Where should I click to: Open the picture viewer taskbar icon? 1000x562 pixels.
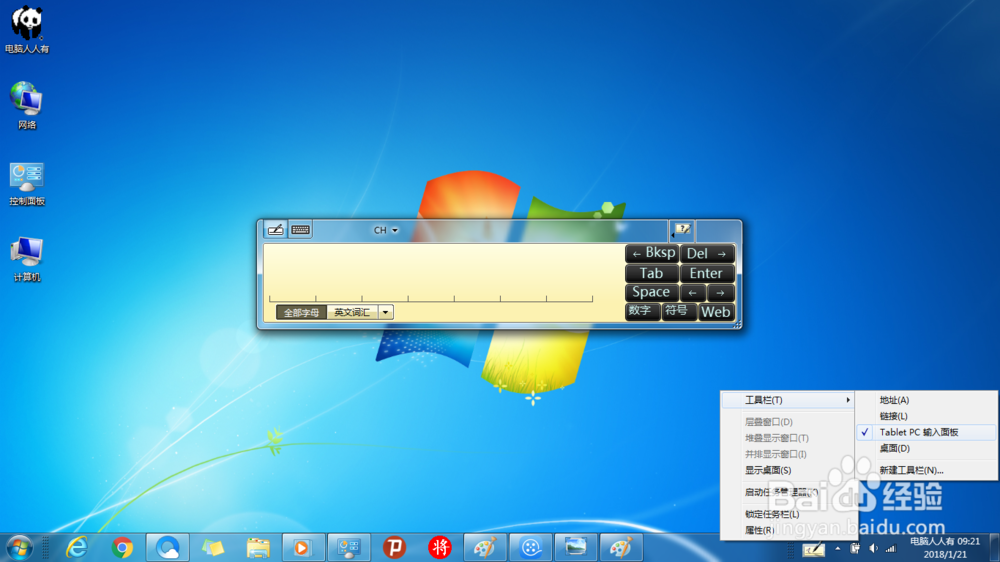576,548
